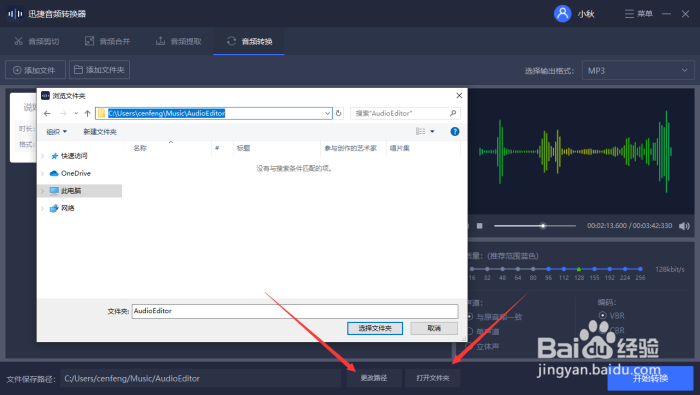Expand the OneDrive tree node
Viewport: 700px width, 395px height.
(x=42, y=173)
